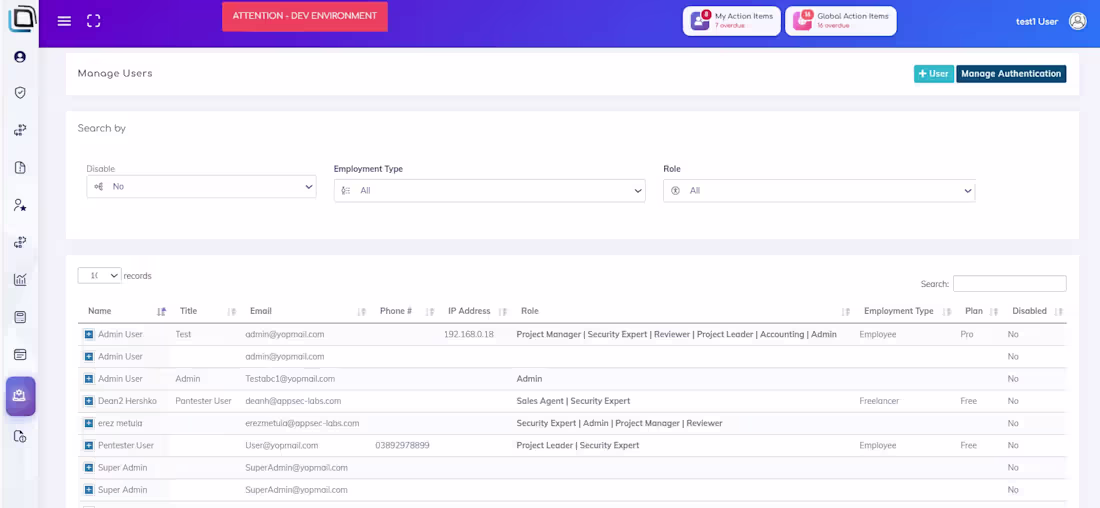
Task: Click the ATTENTION - DEV ENVIRONMENT banner
Action: point(304,16)
